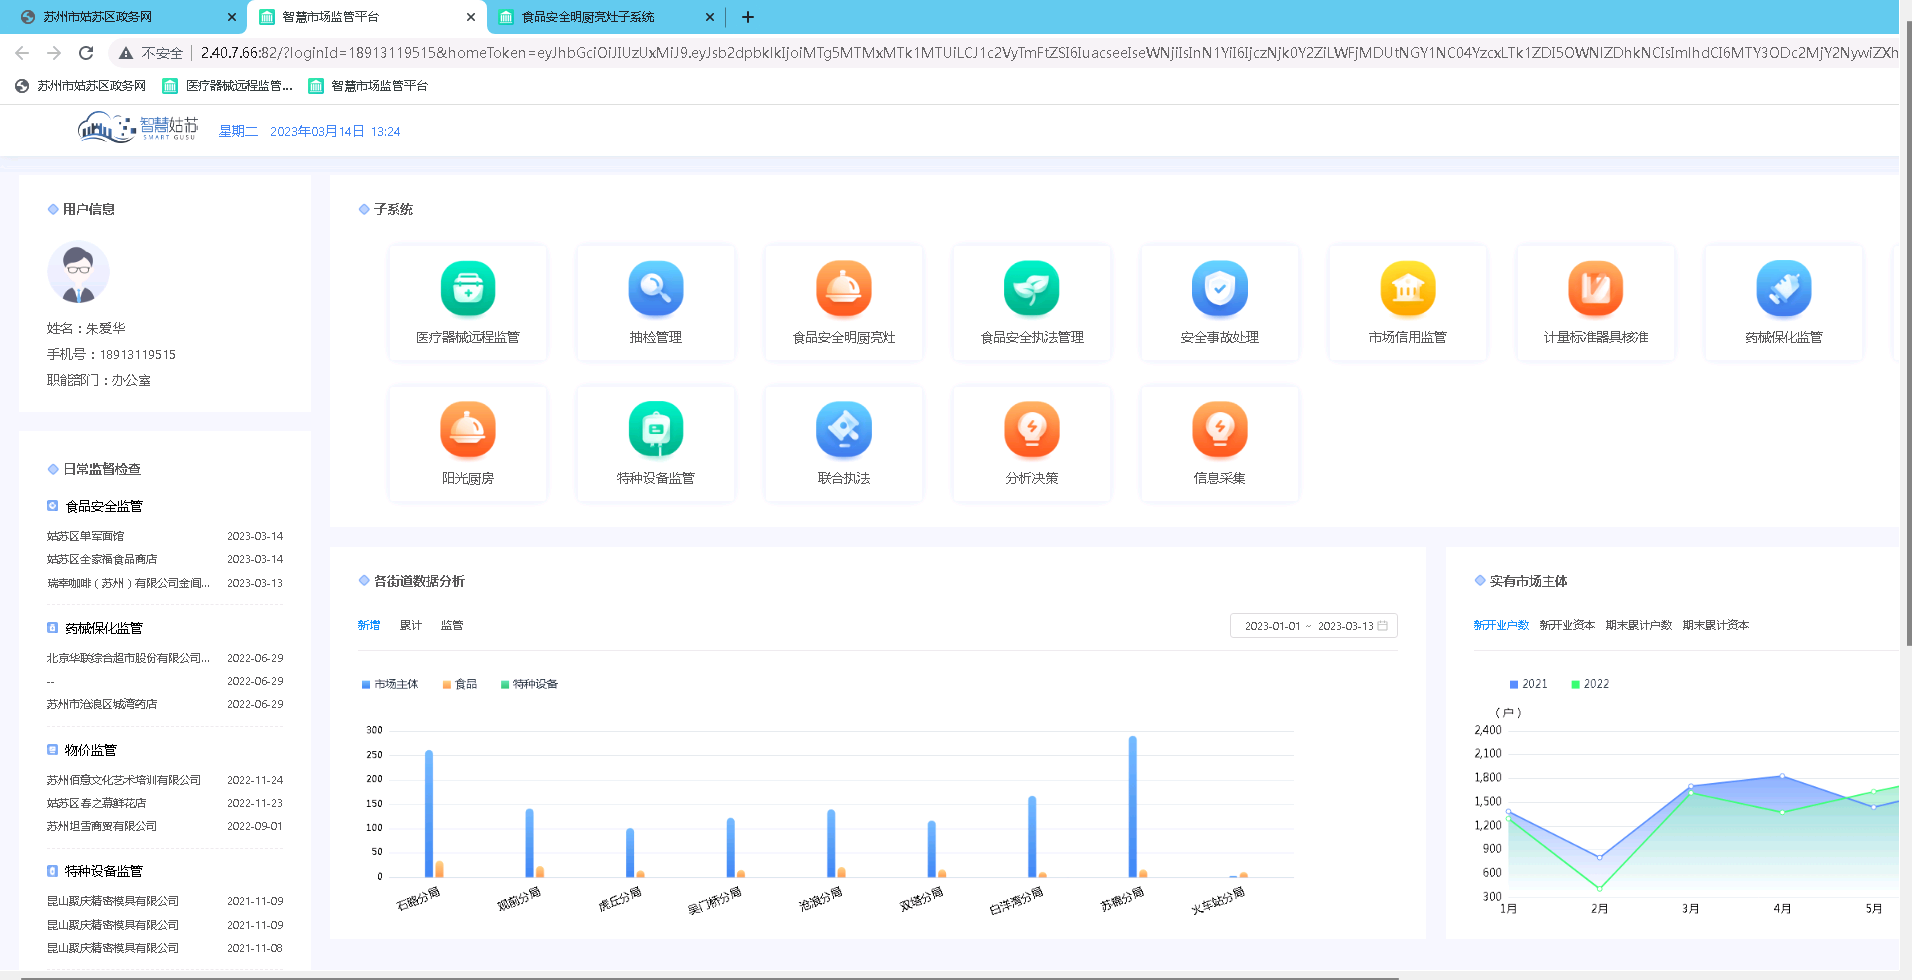This screenshot has width=1912, height=980.
Task: Open the date range picker
Action: [x=1313, y=626]
